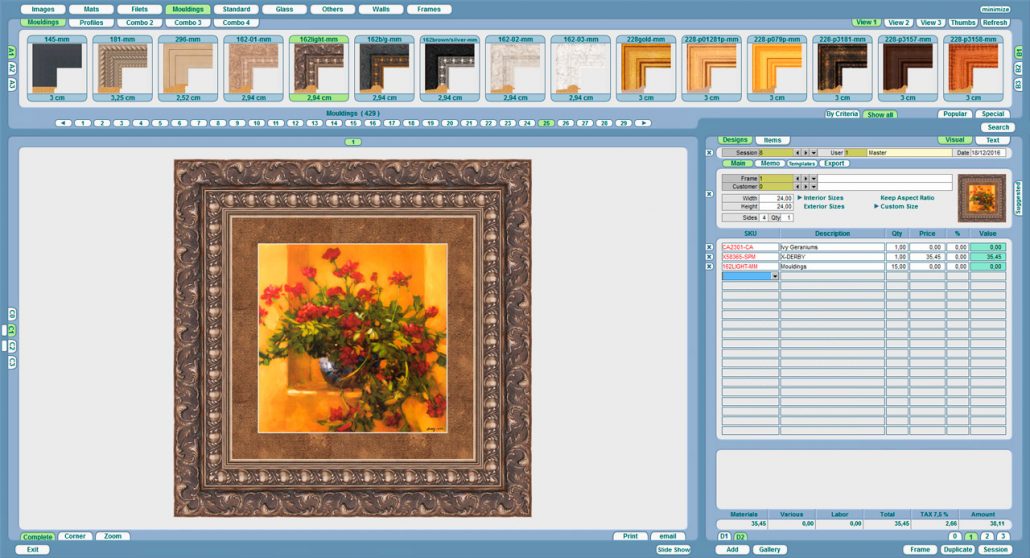Open the Session dropdown arrow

pyautogui.click(x=814, y=152)
